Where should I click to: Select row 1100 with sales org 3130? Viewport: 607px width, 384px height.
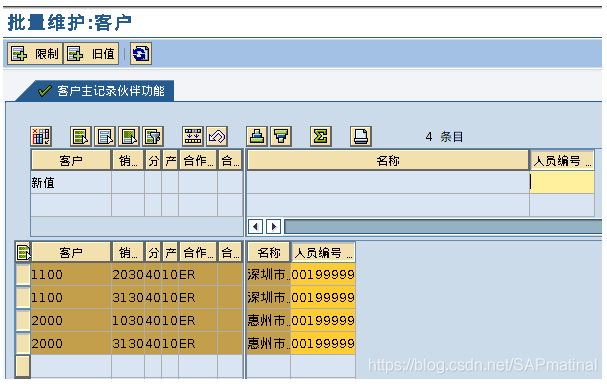[x=23, y=297]
